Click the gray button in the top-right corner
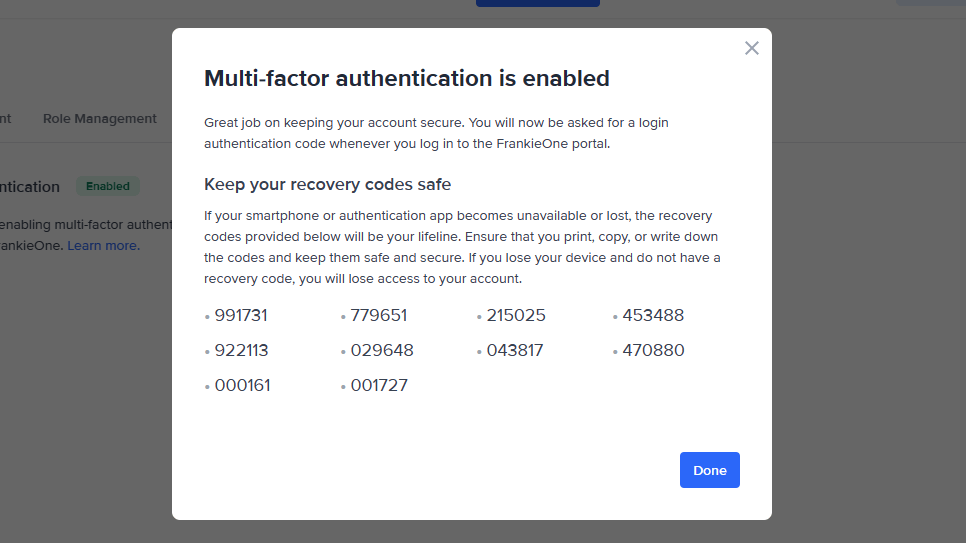The height and width of the screenshot is (543, 966). (930, 3)
